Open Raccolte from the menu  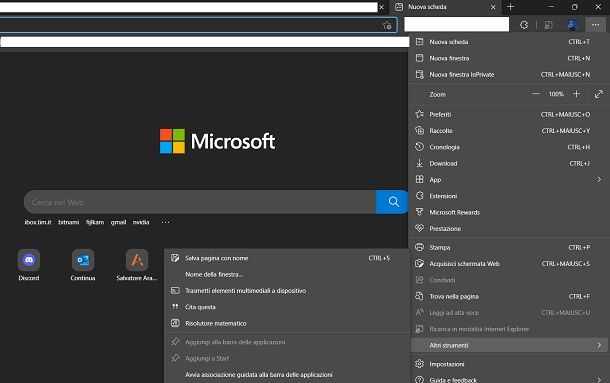tap(508, 131)
